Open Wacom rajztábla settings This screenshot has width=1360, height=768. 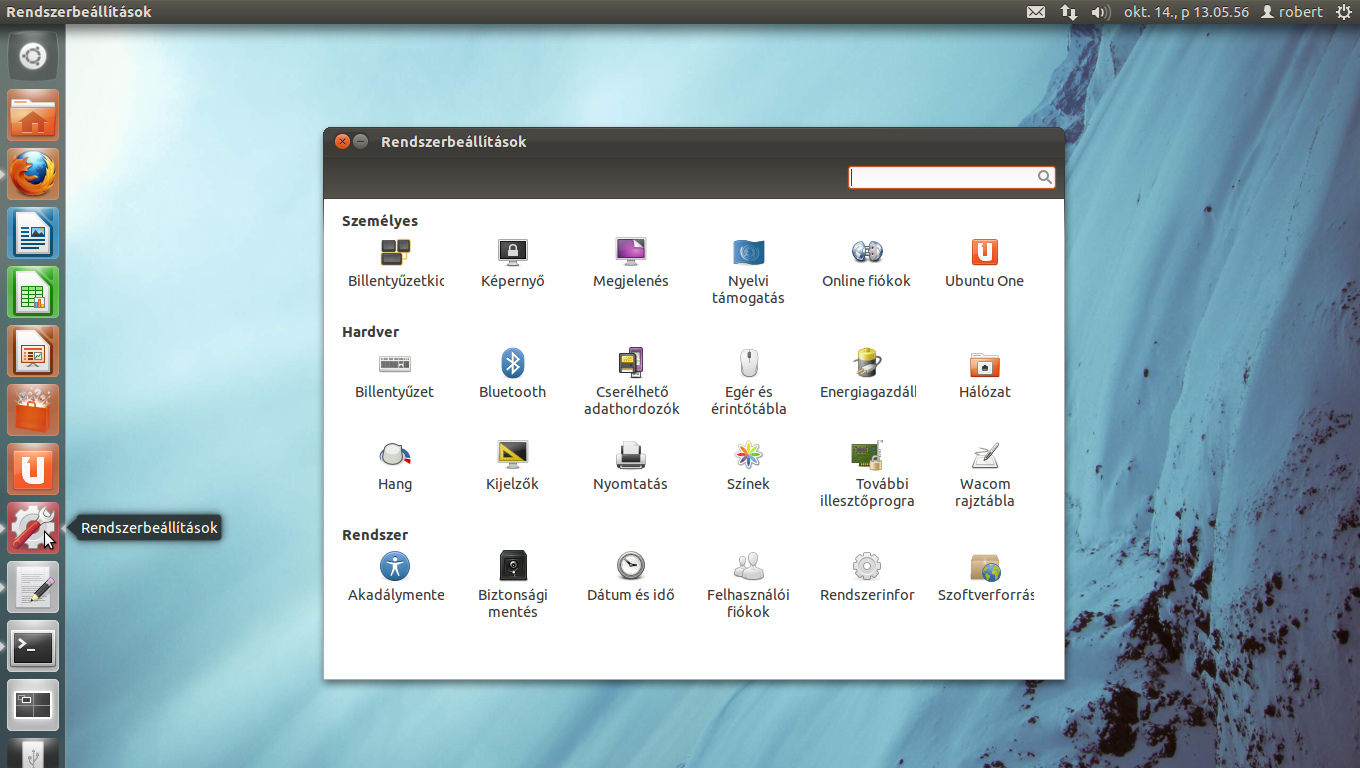(985, 474)
